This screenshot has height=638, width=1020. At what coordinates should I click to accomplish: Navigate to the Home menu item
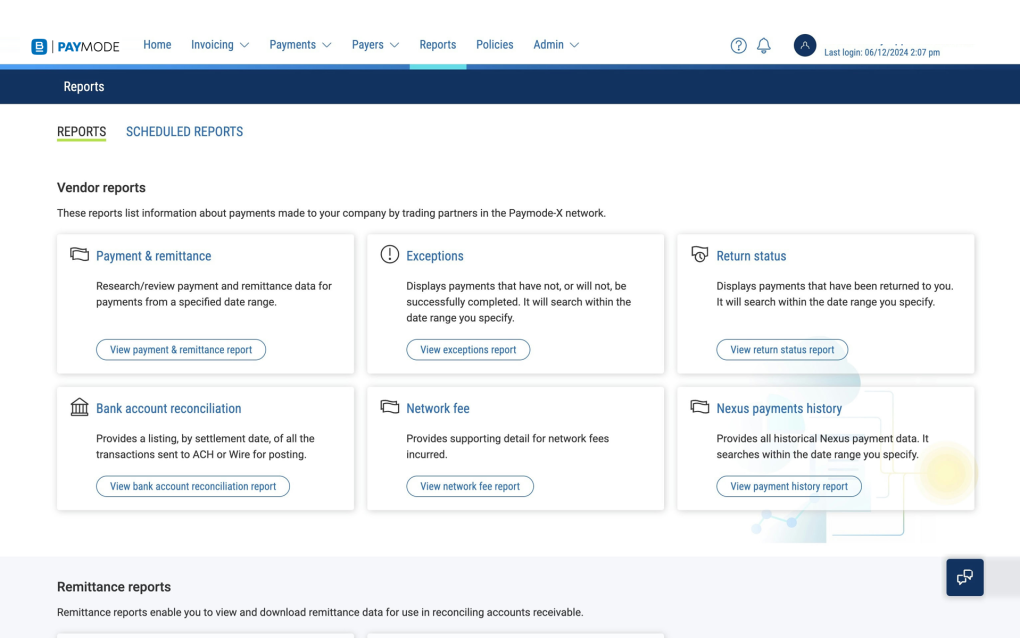tap(157, 45)
